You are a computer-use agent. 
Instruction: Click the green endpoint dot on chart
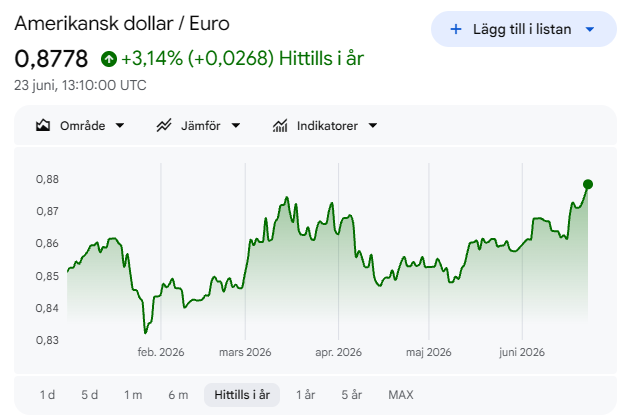pos(588,185)
